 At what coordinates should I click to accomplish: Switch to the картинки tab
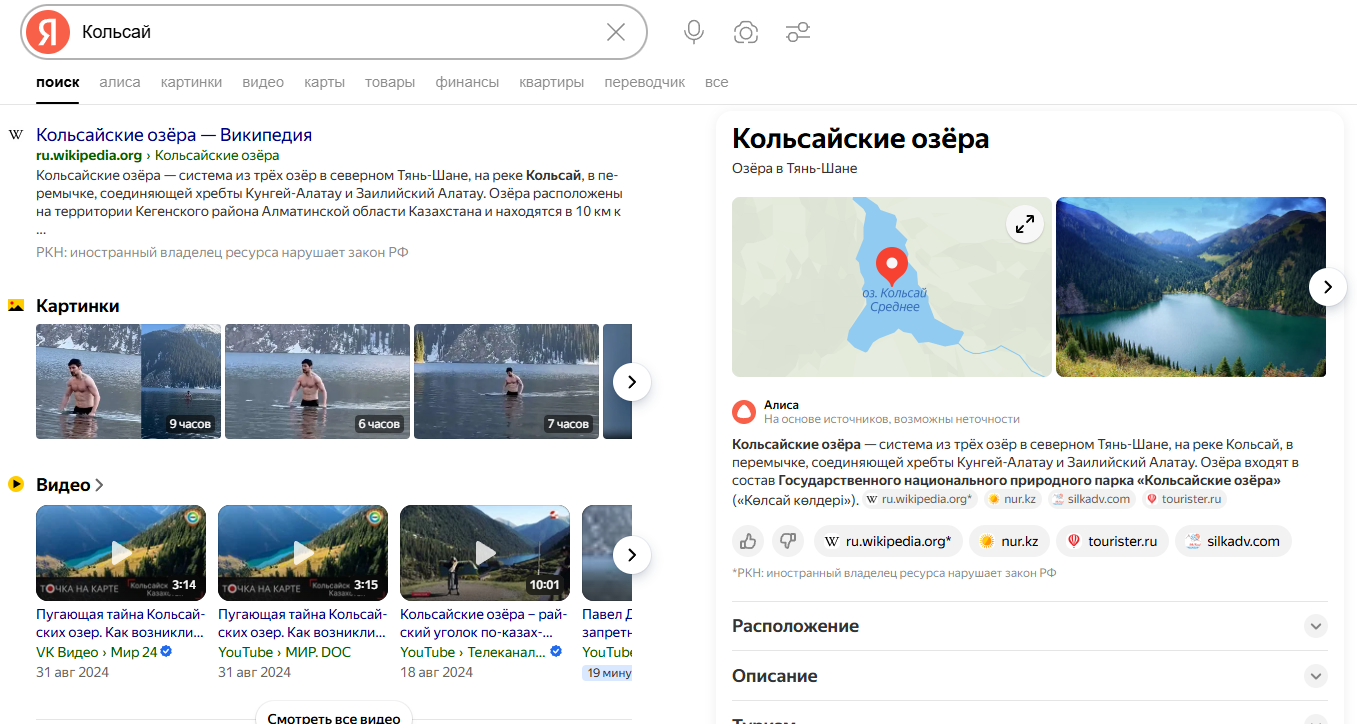(x=191, y=82)
